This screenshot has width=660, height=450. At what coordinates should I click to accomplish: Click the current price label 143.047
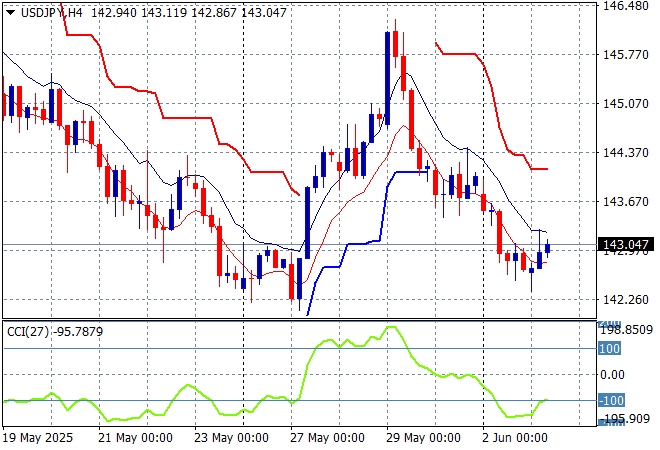coord(624,245)
